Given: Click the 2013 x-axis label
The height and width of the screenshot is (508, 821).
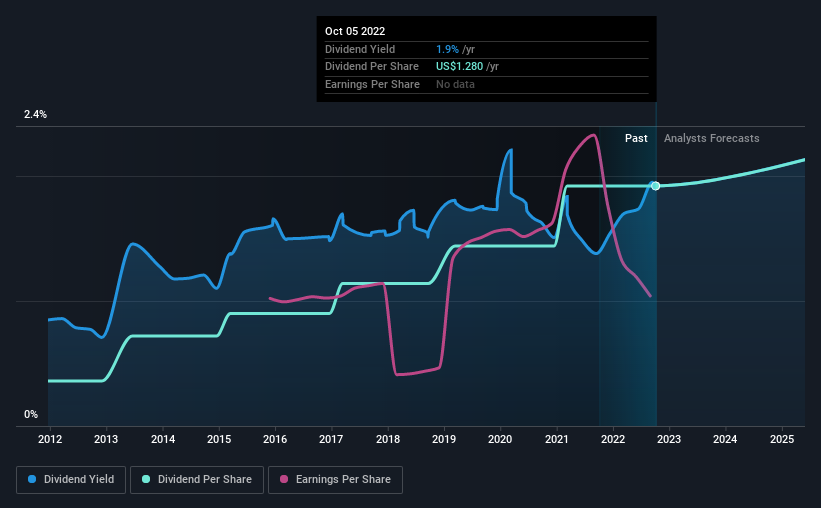Looking at the screenshot, I should [106, 439].
